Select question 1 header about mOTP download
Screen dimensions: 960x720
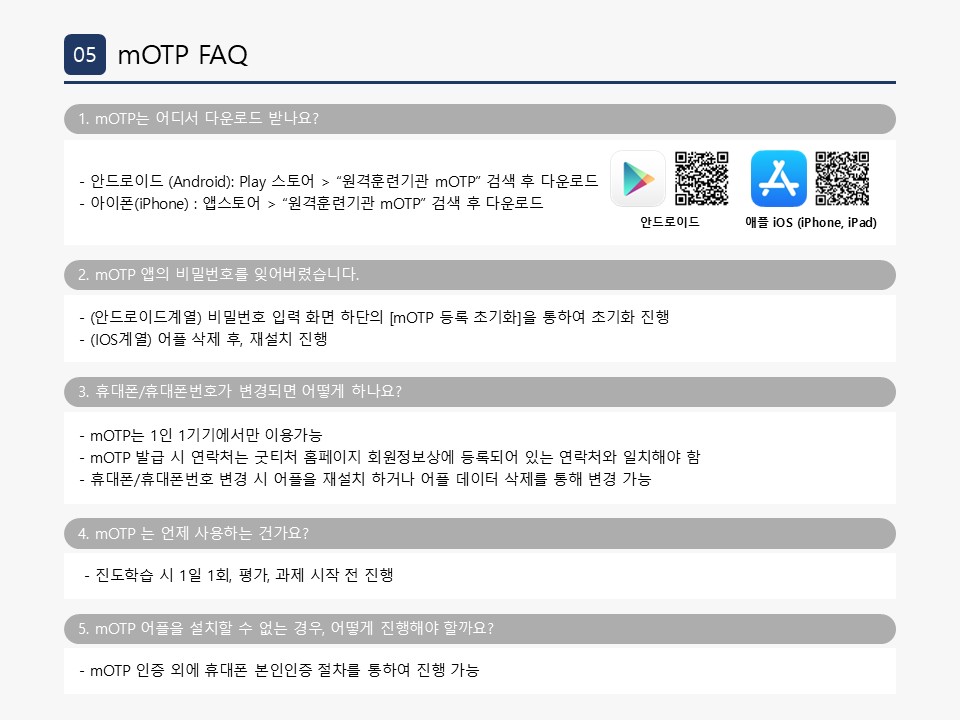[479, 119]
